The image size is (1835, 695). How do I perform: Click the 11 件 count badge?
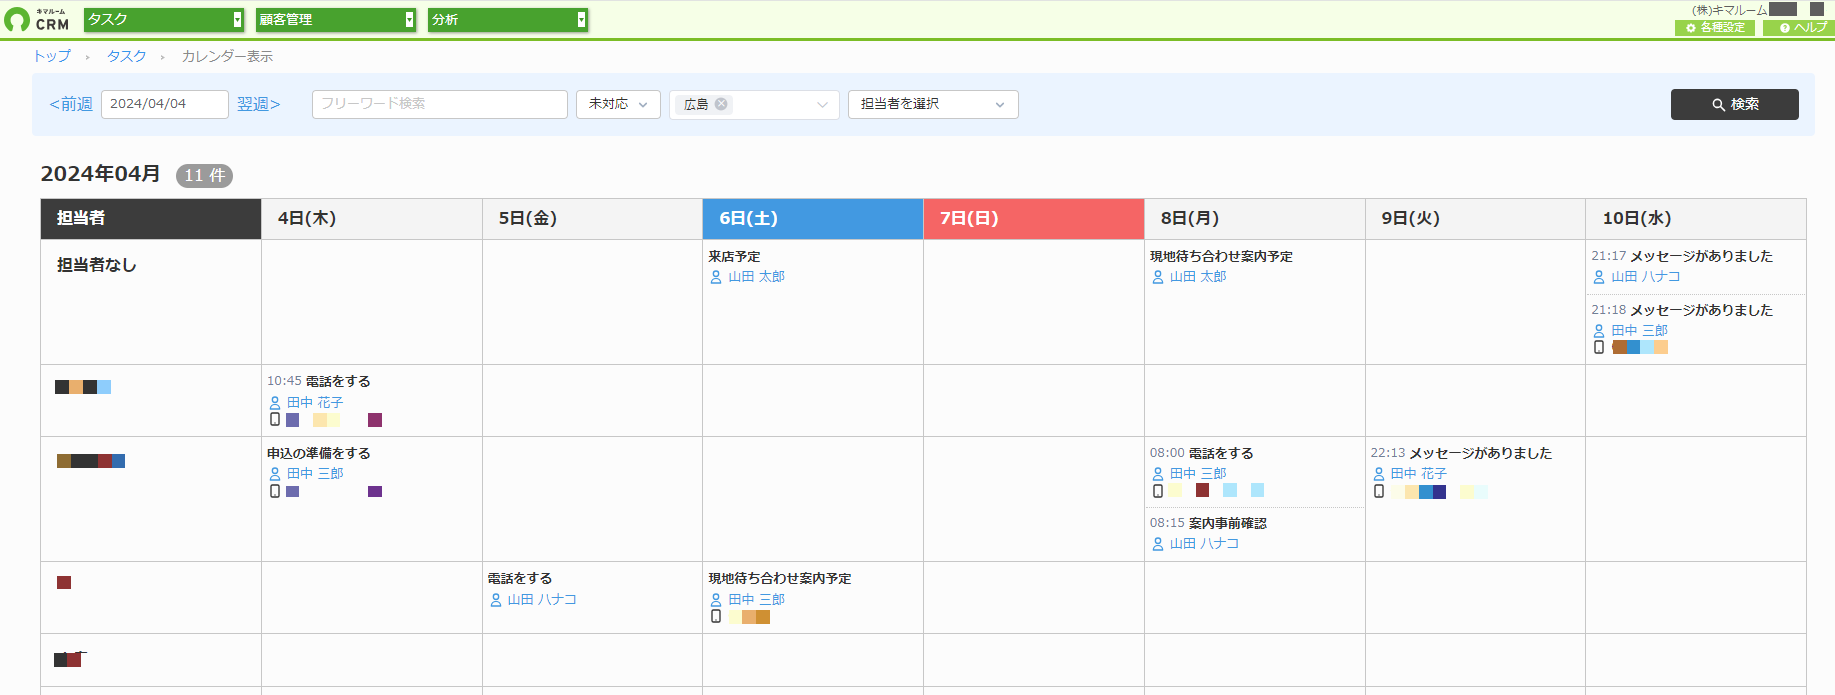205,176
